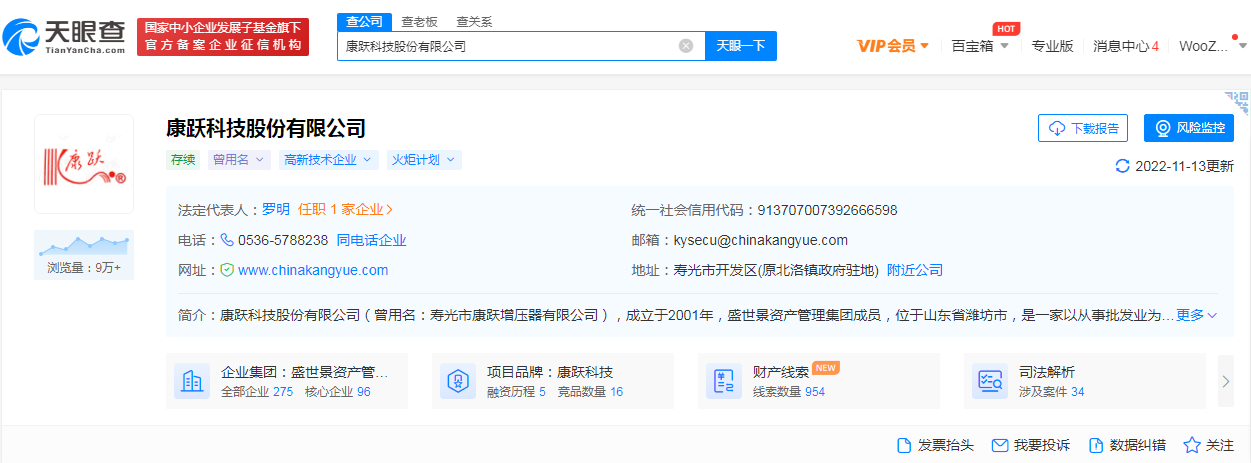Click the phone icon next to 0536-5788238

[227, 240]
